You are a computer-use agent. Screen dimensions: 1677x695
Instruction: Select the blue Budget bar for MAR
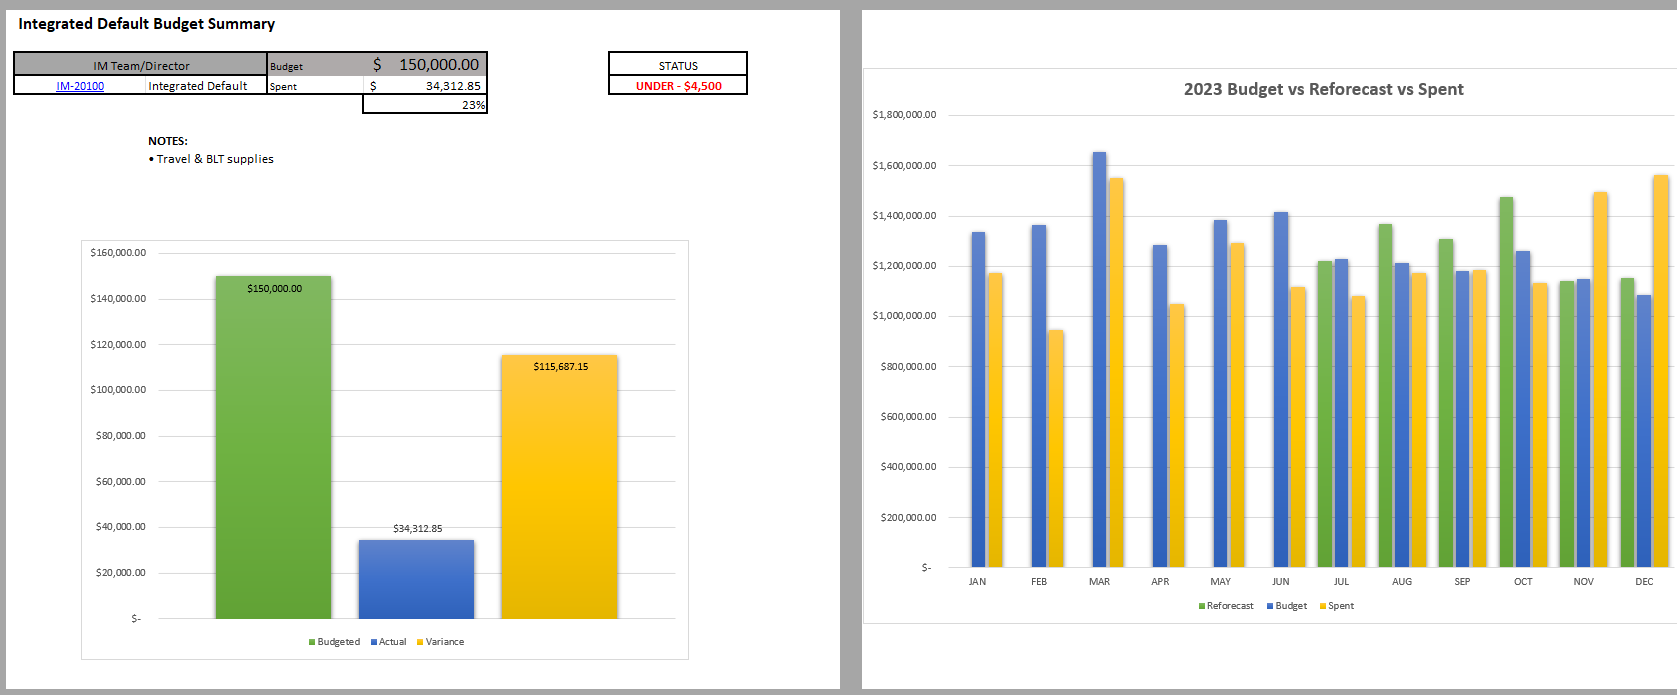coord(1099,360)
